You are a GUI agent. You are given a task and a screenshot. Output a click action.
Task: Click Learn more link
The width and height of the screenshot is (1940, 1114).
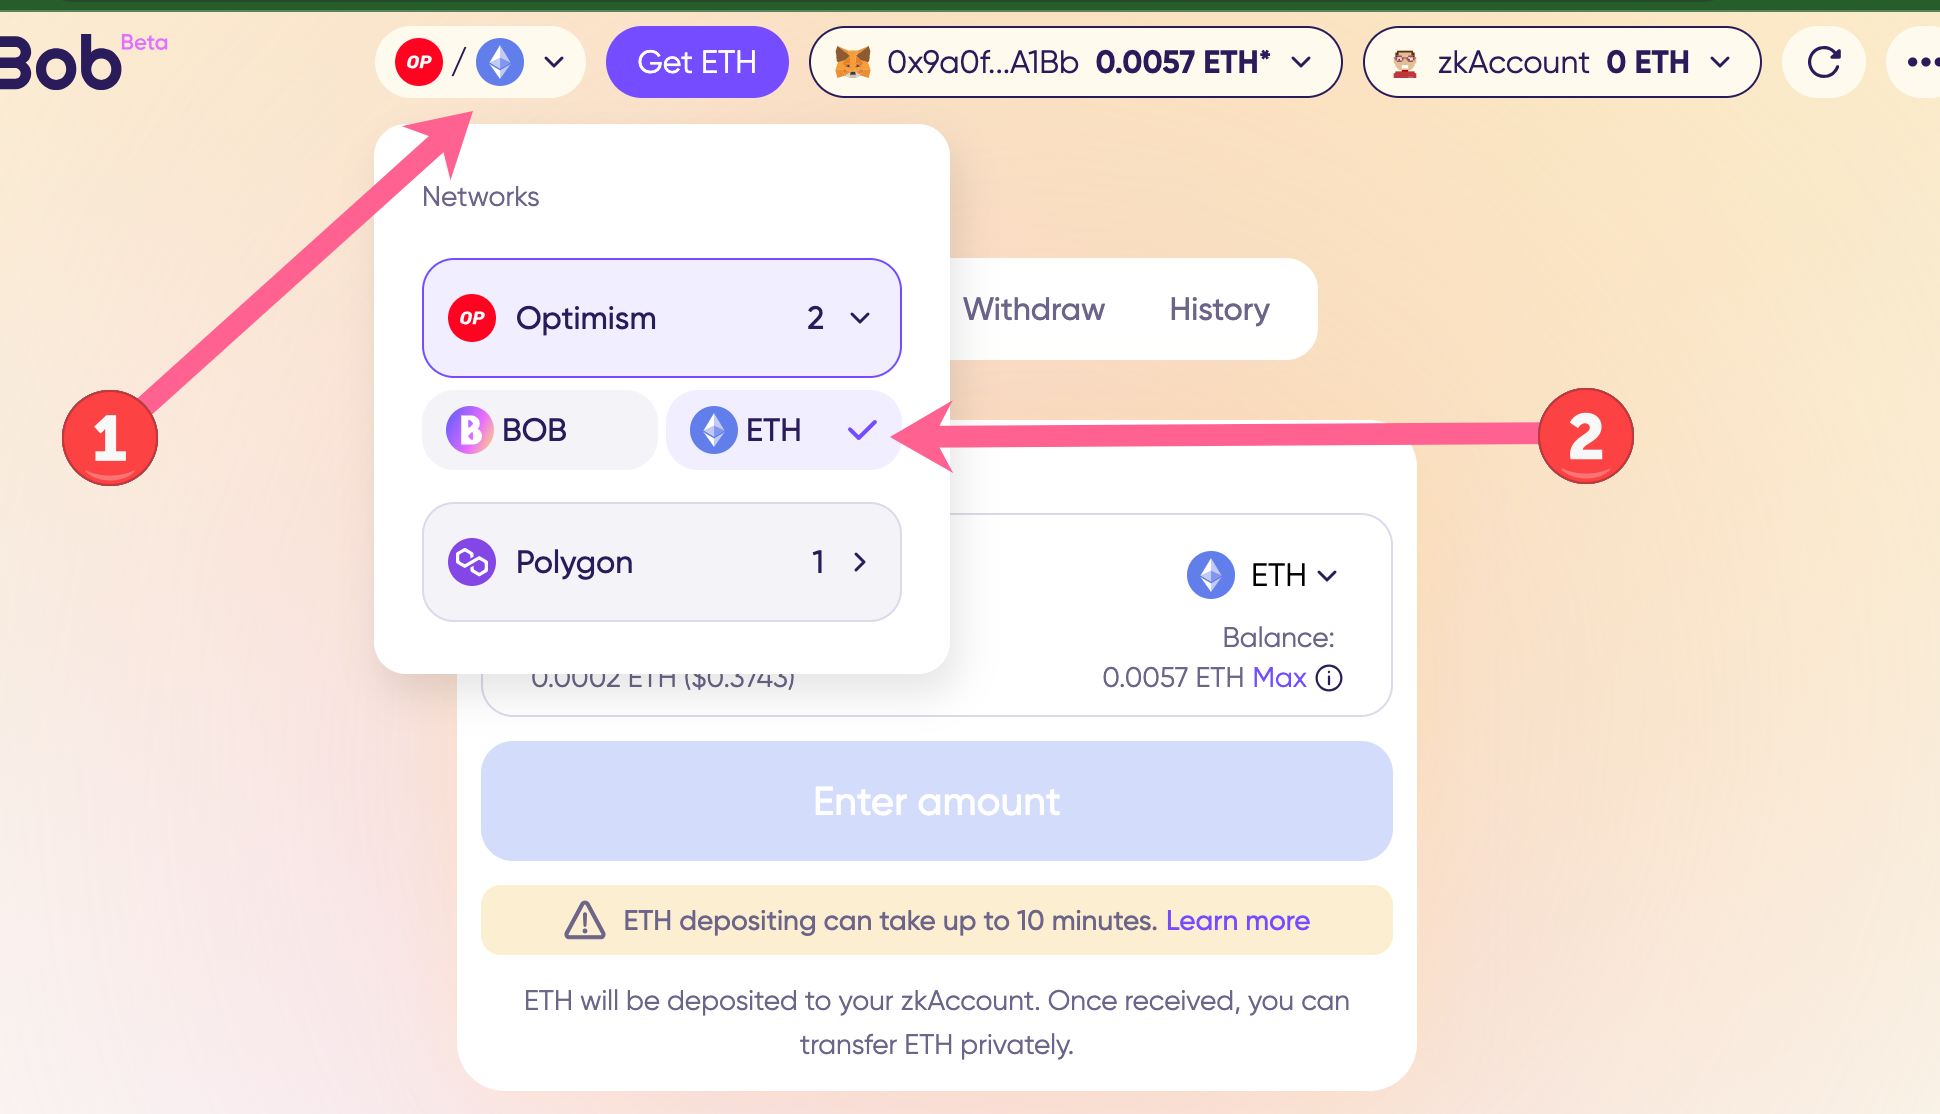pos(1236,919)
